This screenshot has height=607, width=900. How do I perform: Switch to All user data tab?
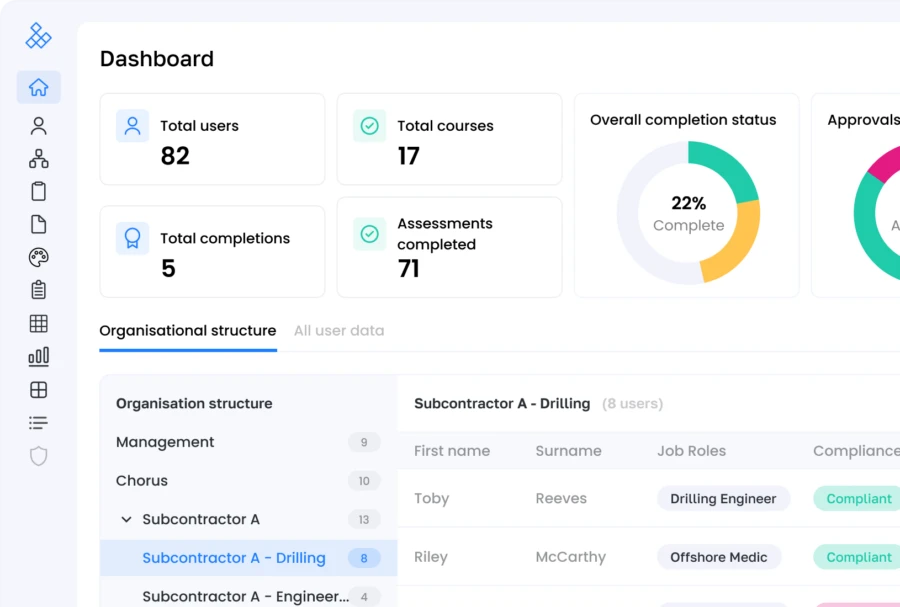pyautogui.click(x=339, y=331)
